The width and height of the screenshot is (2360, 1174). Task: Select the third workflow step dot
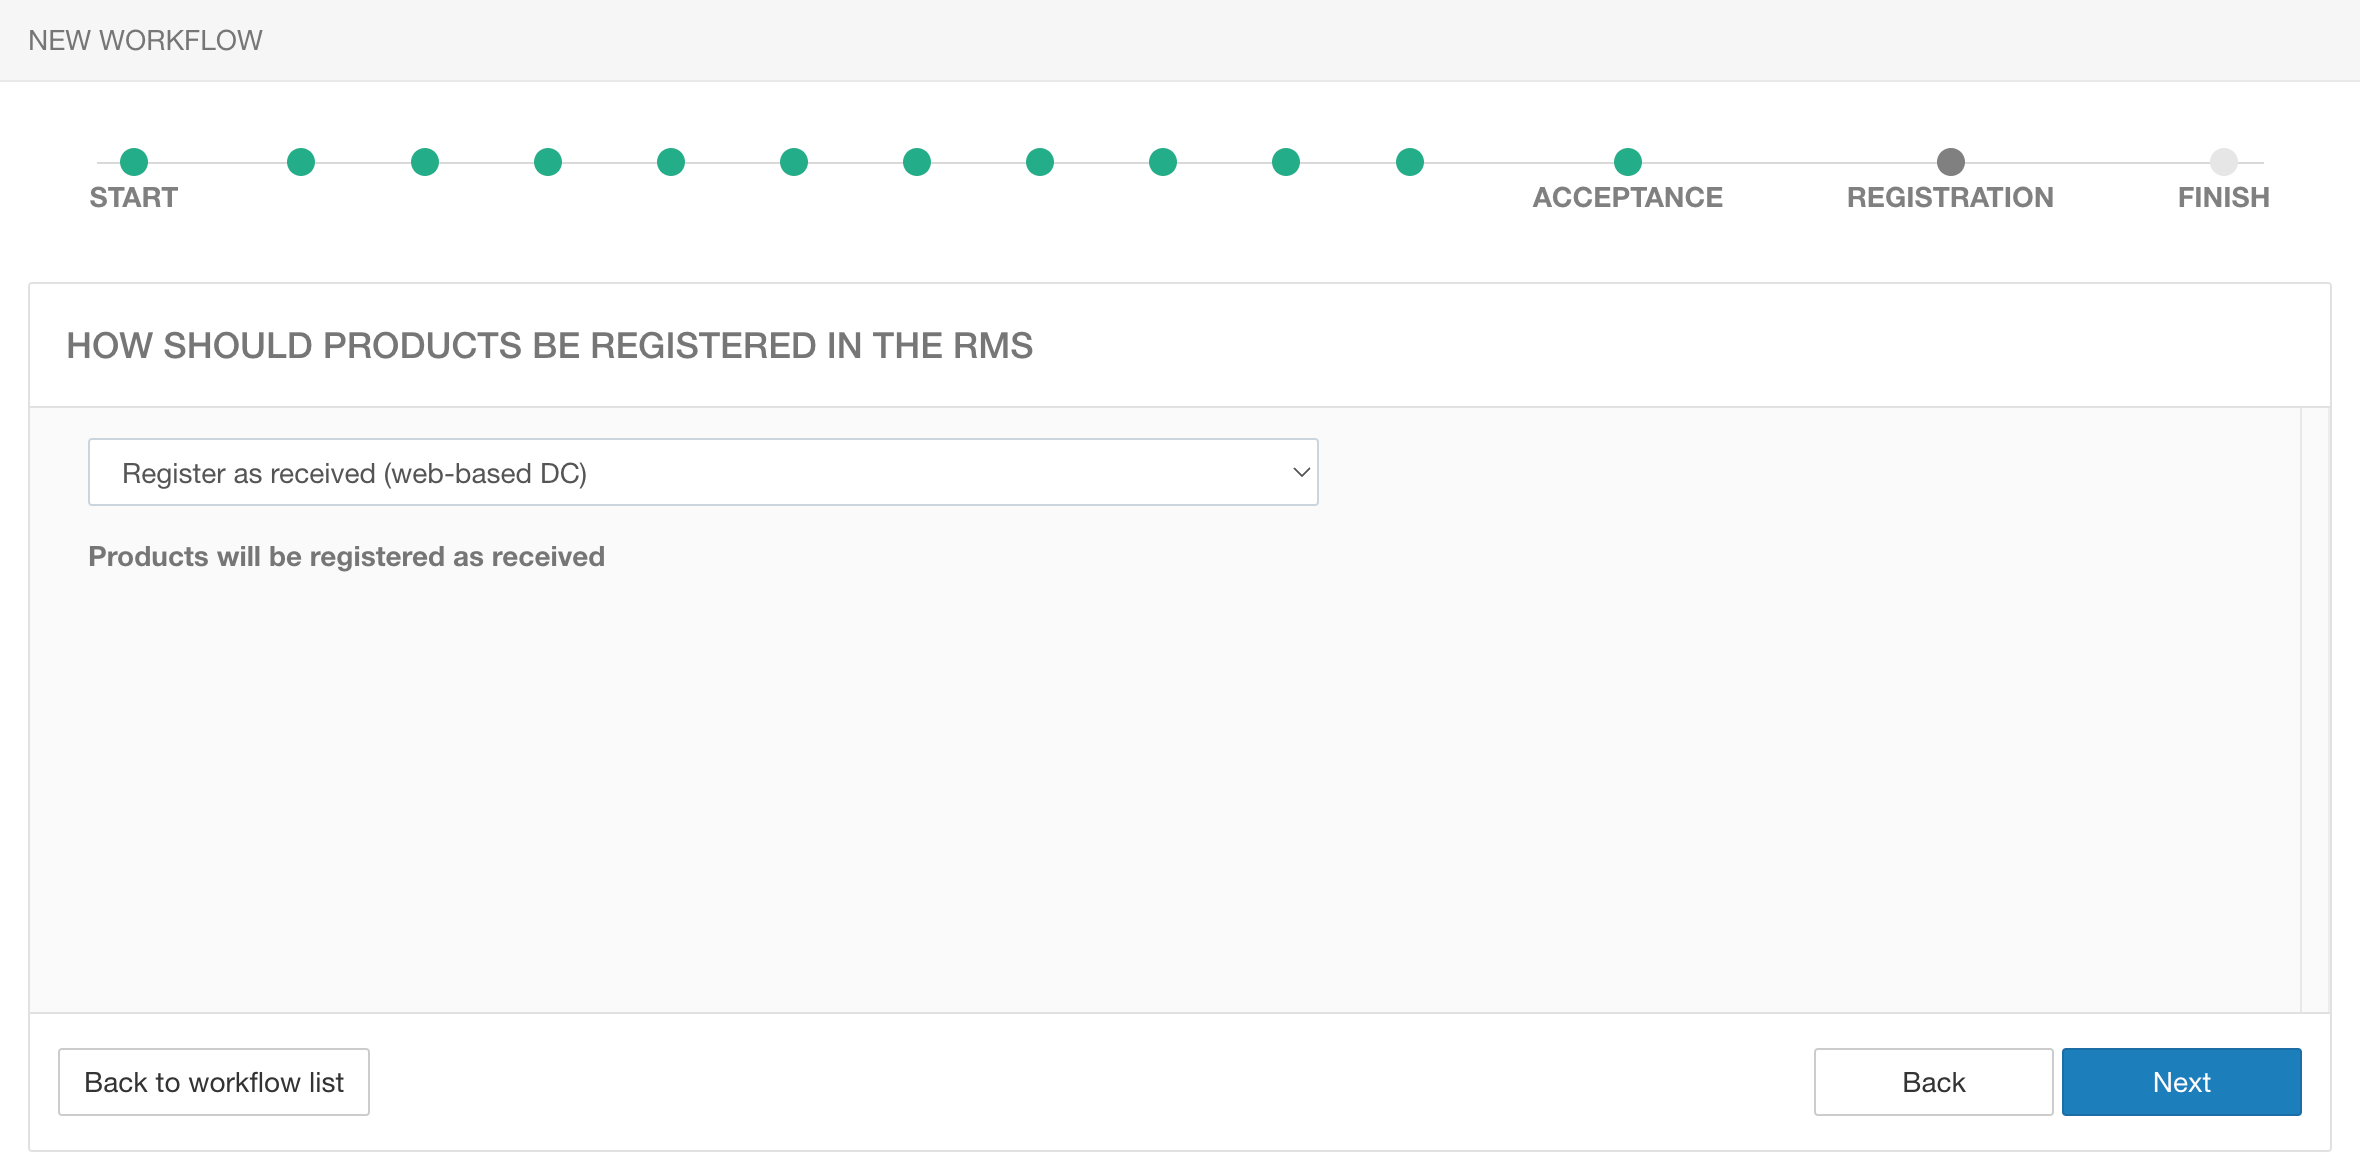[x=425, y=162]
